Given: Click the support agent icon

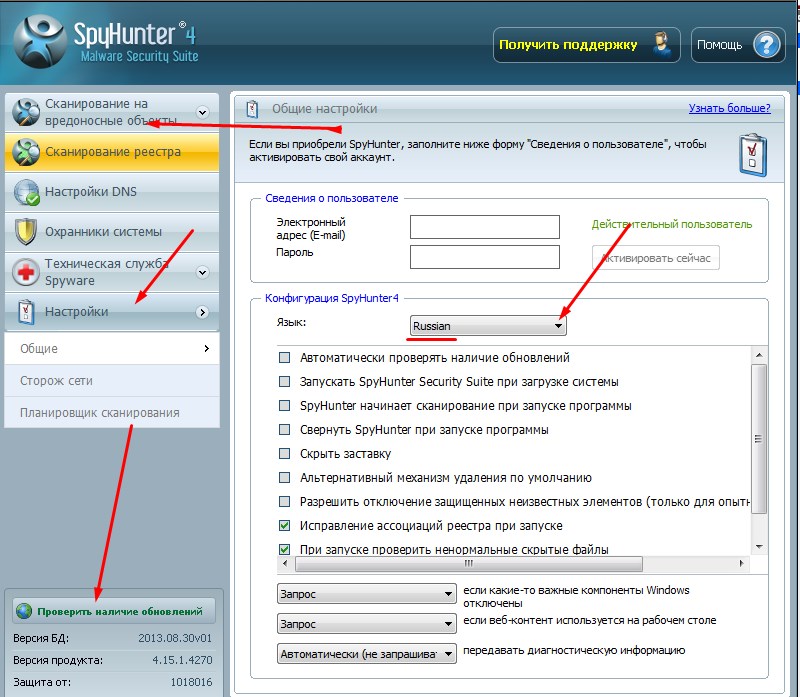Looking at the screenshot, I should (x=662, y=45).
